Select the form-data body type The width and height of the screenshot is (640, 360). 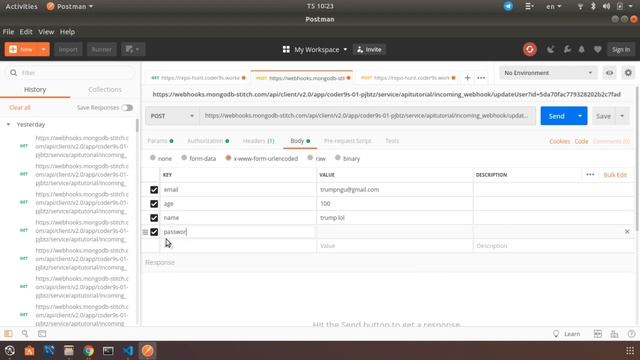coord(184,158)
